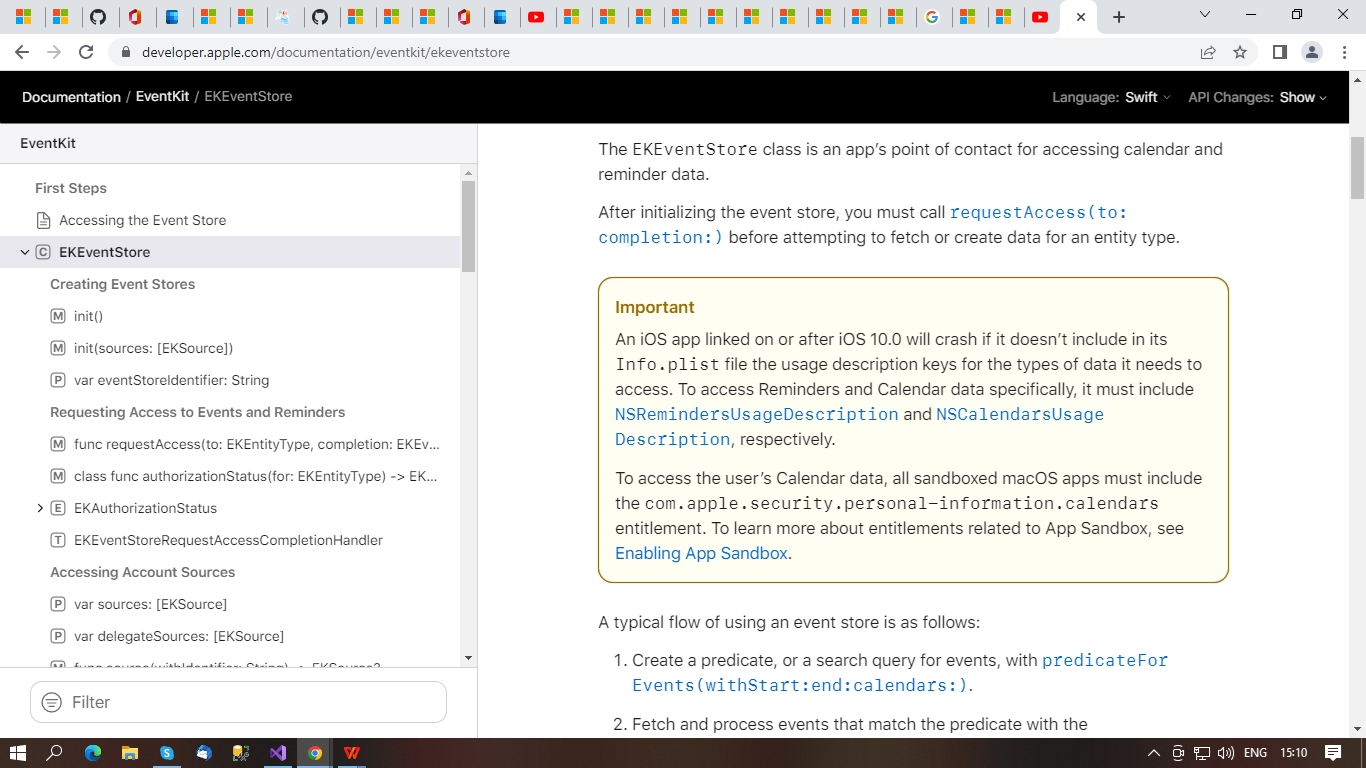This screenshot has width=1366, height=768.
Task: Click the First Steps heading in sidebar
Action: [71, 188]
